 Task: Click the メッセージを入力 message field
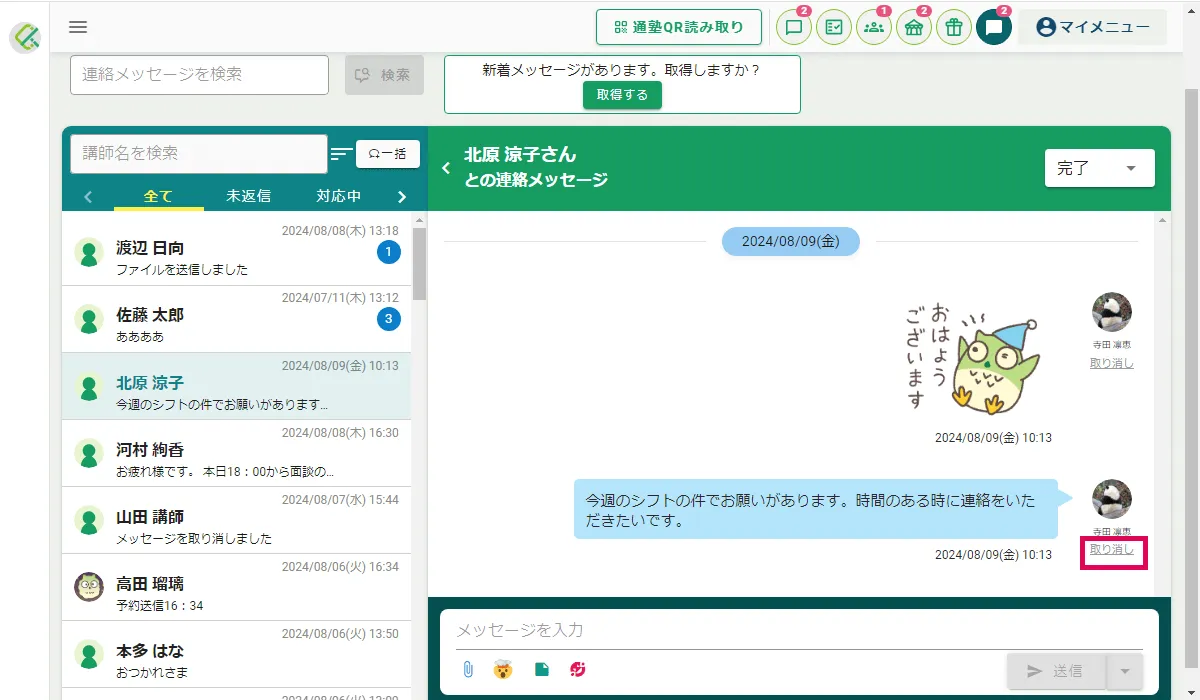click(799, 631)
